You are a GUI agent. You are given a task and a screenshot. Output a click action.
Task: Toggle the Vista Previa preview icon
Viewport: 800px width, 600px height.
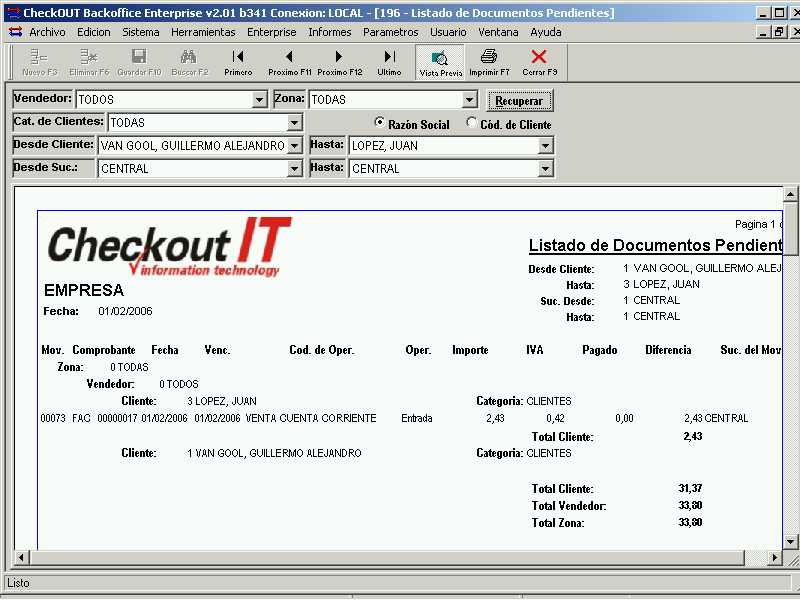440,62
